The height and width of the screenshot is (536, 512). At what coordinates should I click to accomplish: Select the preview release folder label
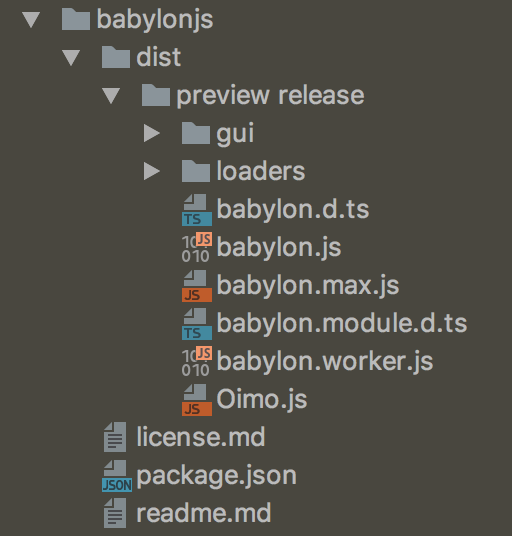pos(270,96)
